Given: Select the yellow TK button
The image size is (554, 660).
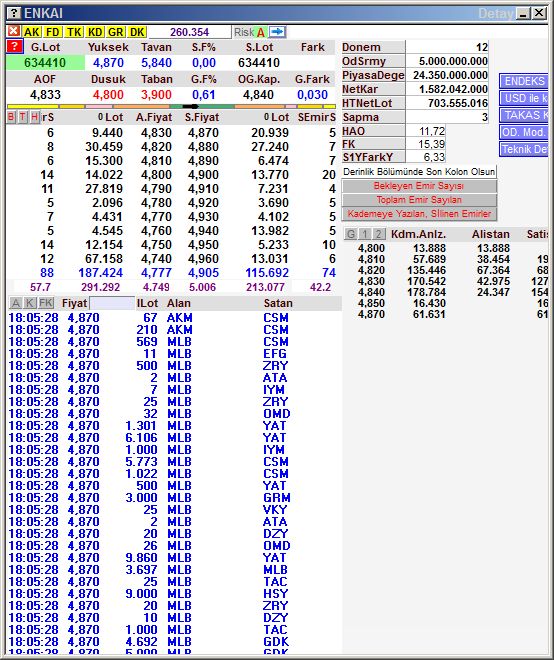Looking at the screenshot, I should [x=74, y=32].
